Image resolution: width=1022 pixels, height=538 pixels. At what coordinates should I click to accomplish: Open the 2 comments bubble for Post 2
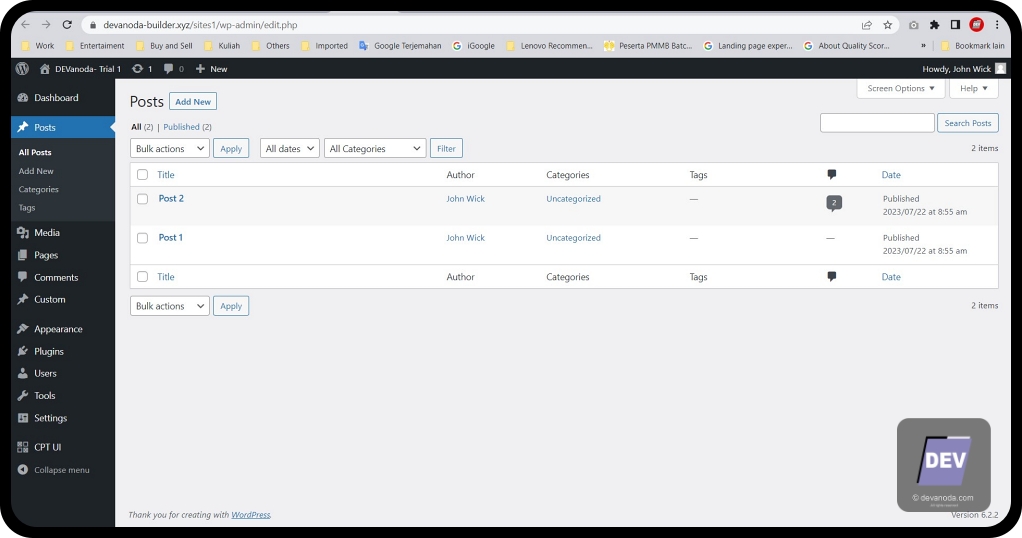(834, 203)
